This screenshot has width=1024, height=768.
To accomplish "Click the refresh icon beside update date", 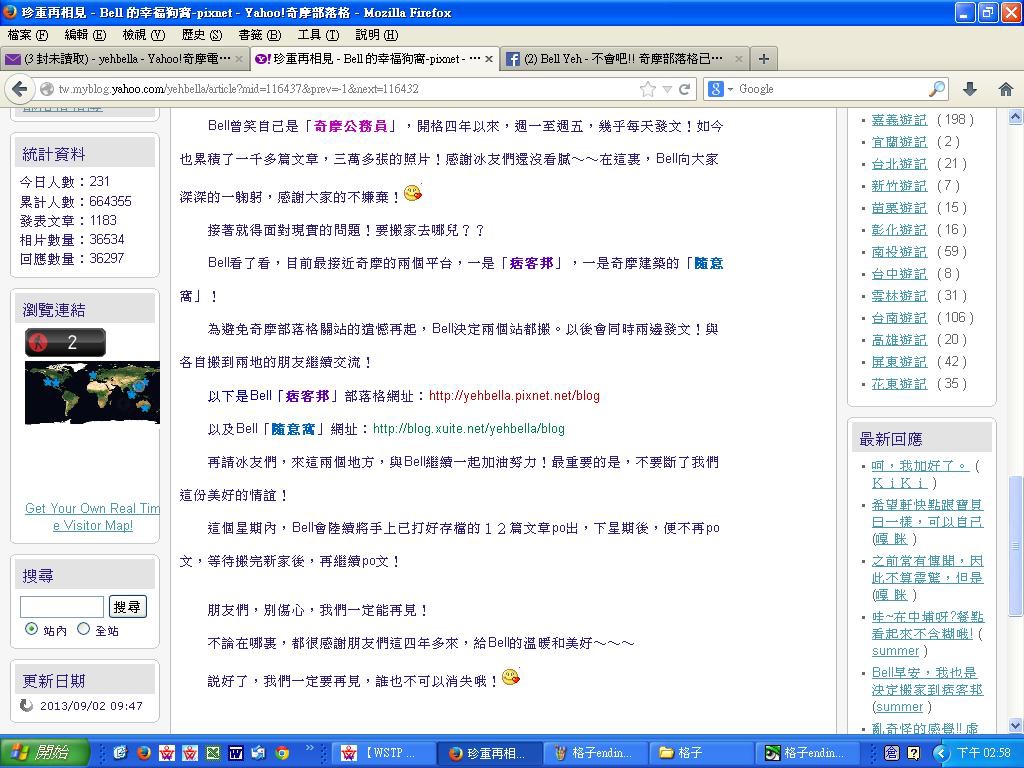I will click(27, 705).
